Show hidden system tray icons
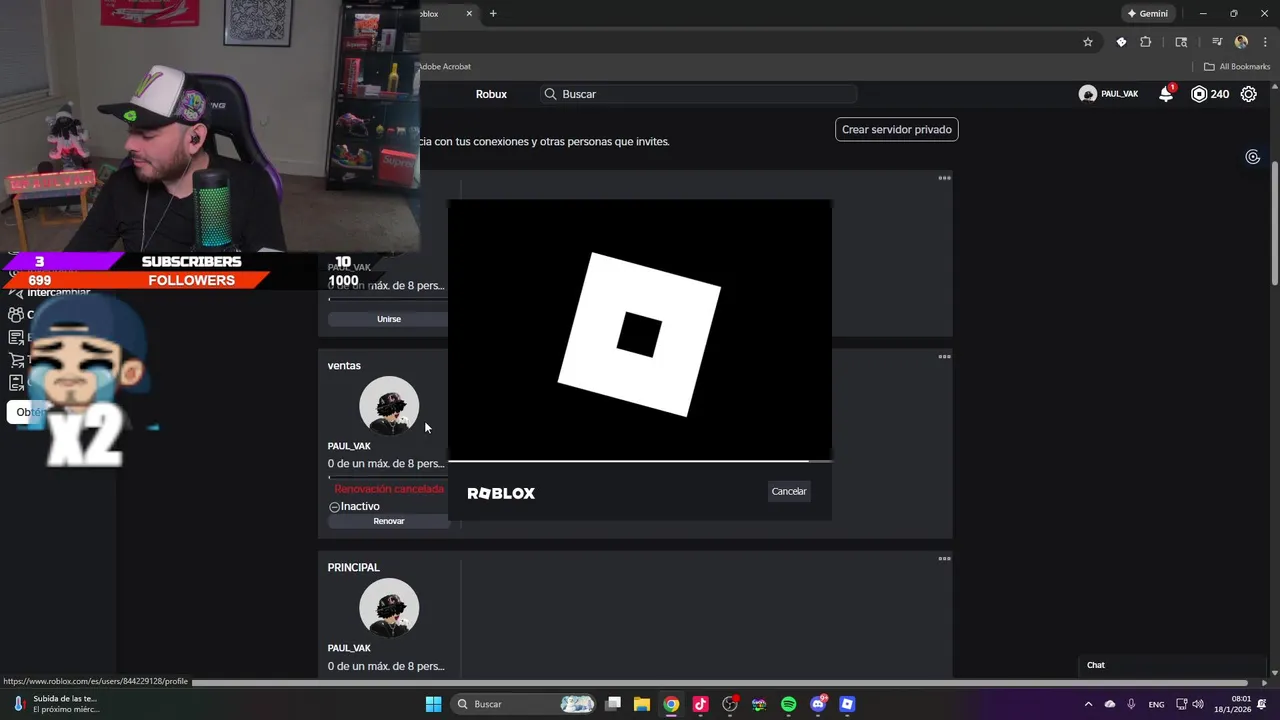The image size is (1280, 720). pos(1088,704)
